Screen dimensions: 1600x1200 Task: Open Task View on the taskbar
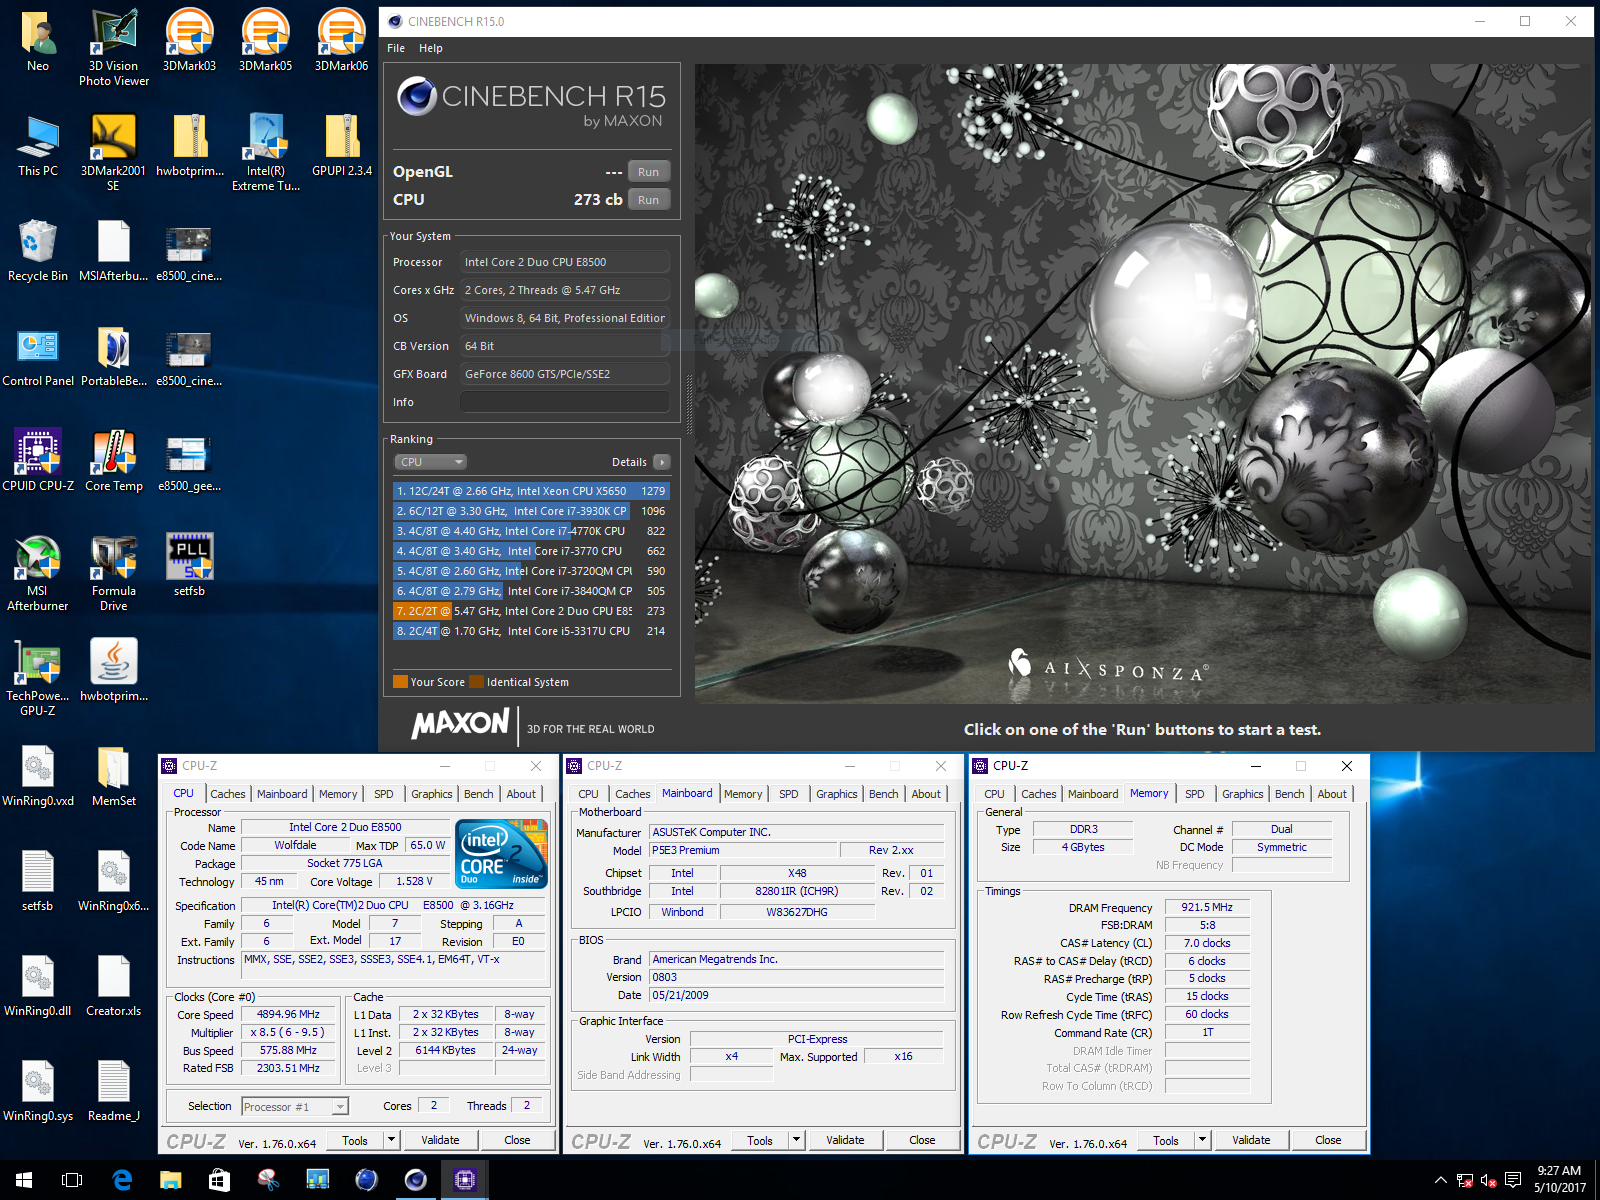[72, 1180]
